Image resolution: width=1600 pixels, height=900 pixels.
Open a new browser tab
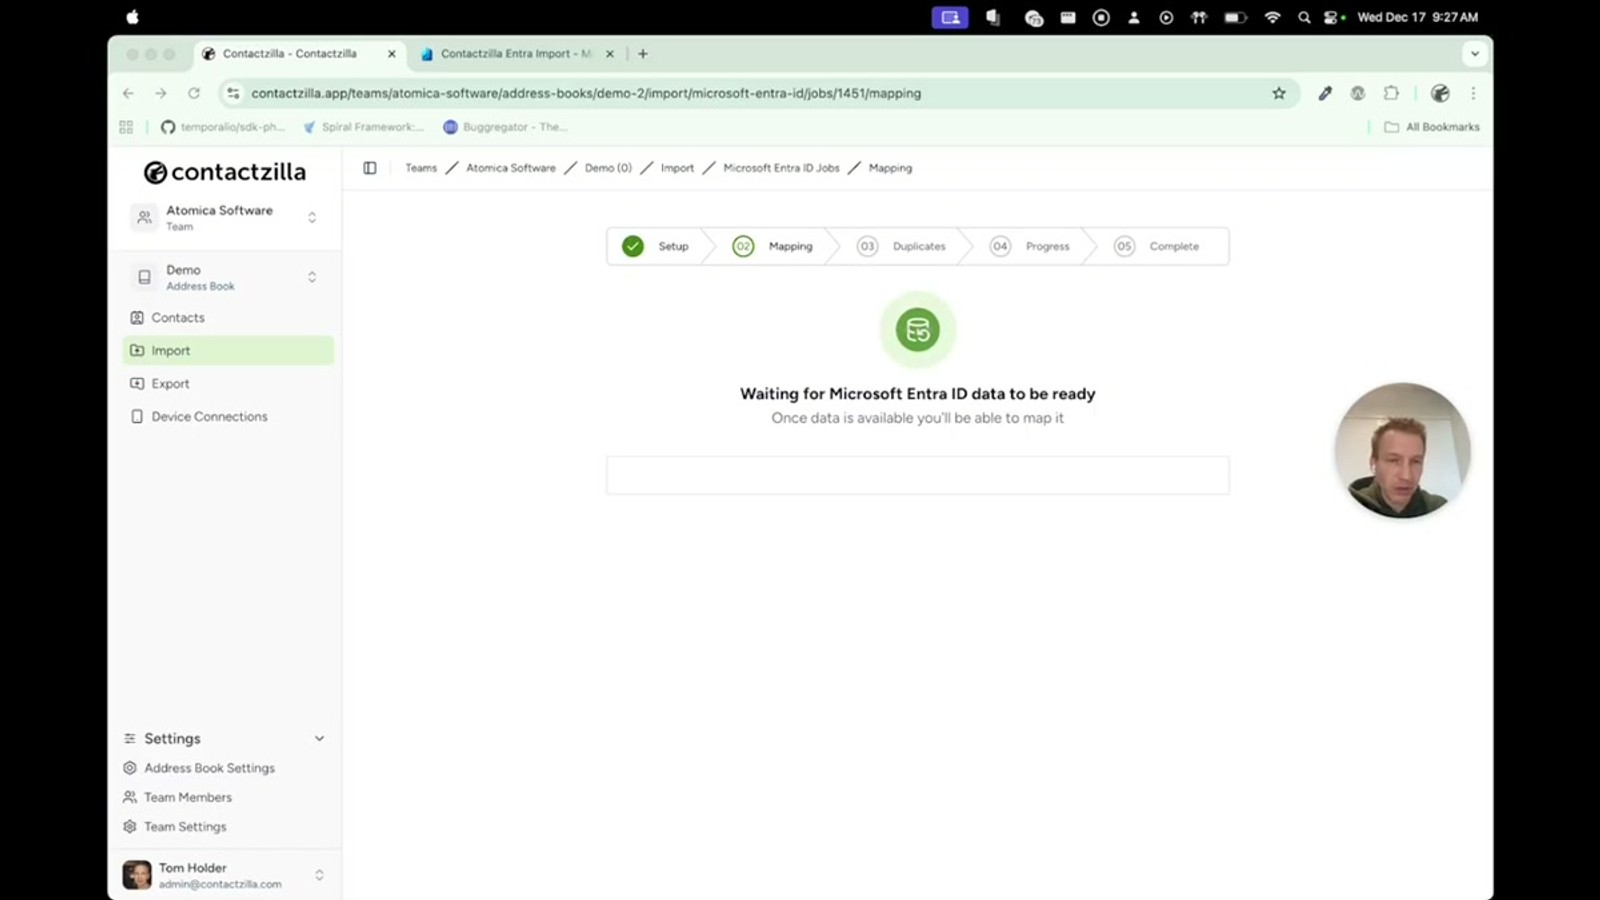point(643,54)
